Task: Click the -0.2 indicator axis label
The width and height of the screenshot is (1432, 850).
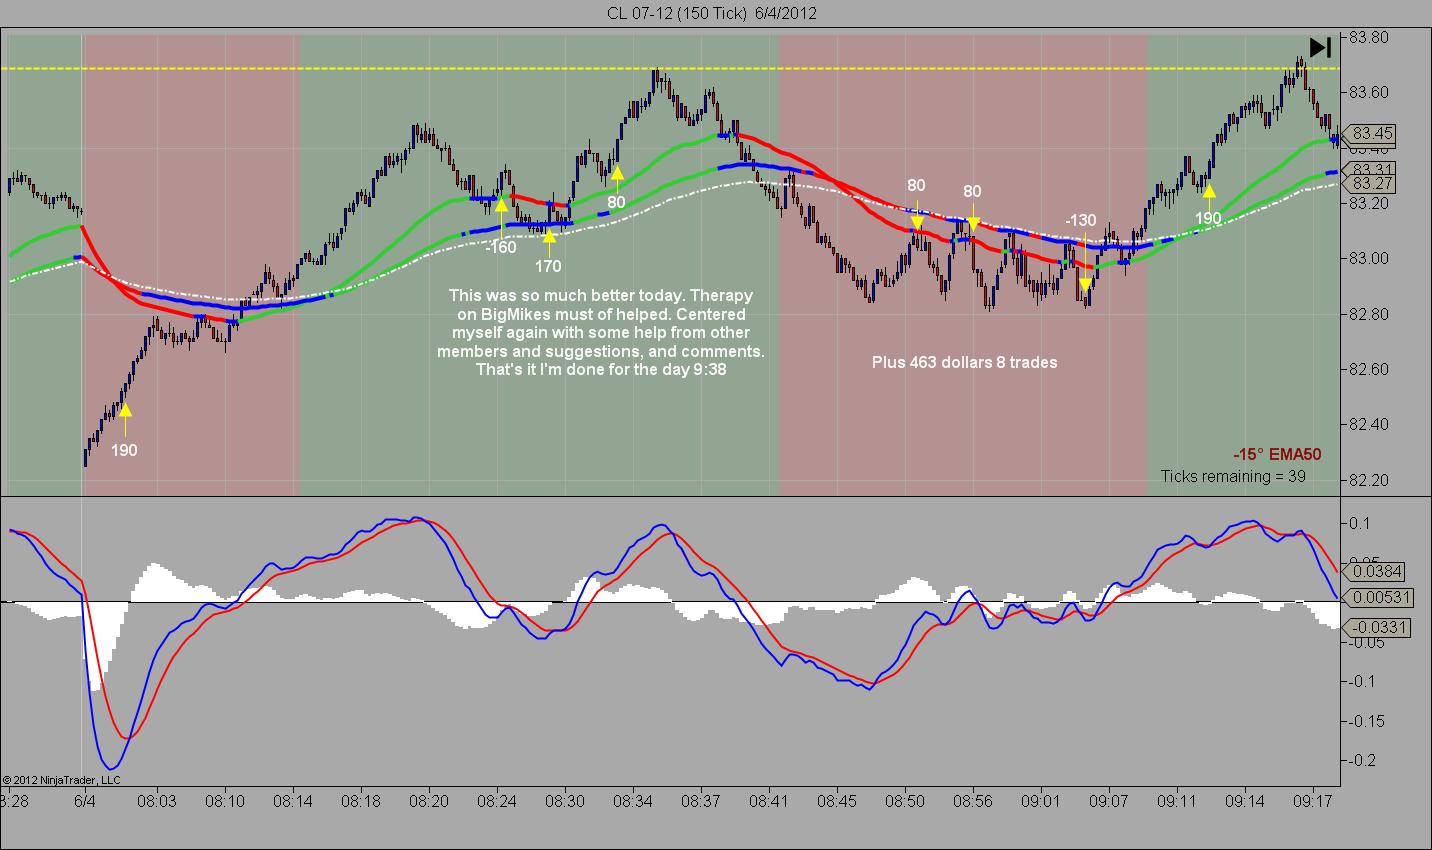Action: pos(1361,760)
